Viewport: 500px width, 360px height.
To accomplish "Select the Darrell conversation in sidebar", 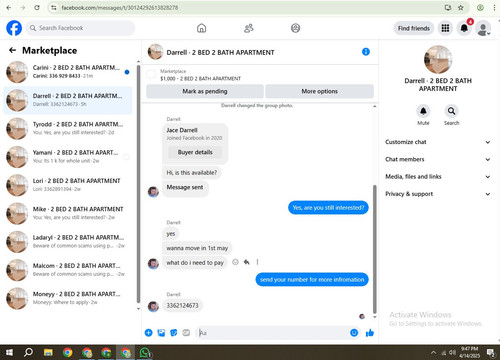I will pos(68,100).
